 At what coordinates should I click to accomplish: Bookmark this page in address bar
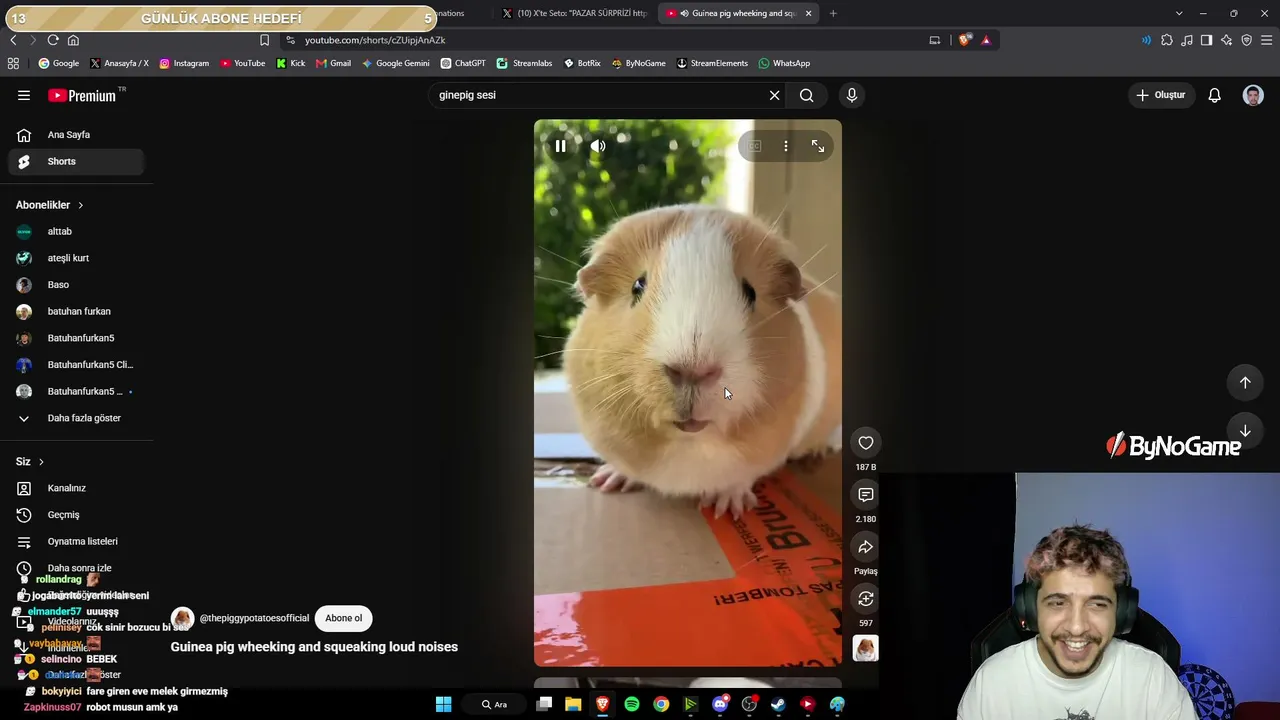(264, 40)
